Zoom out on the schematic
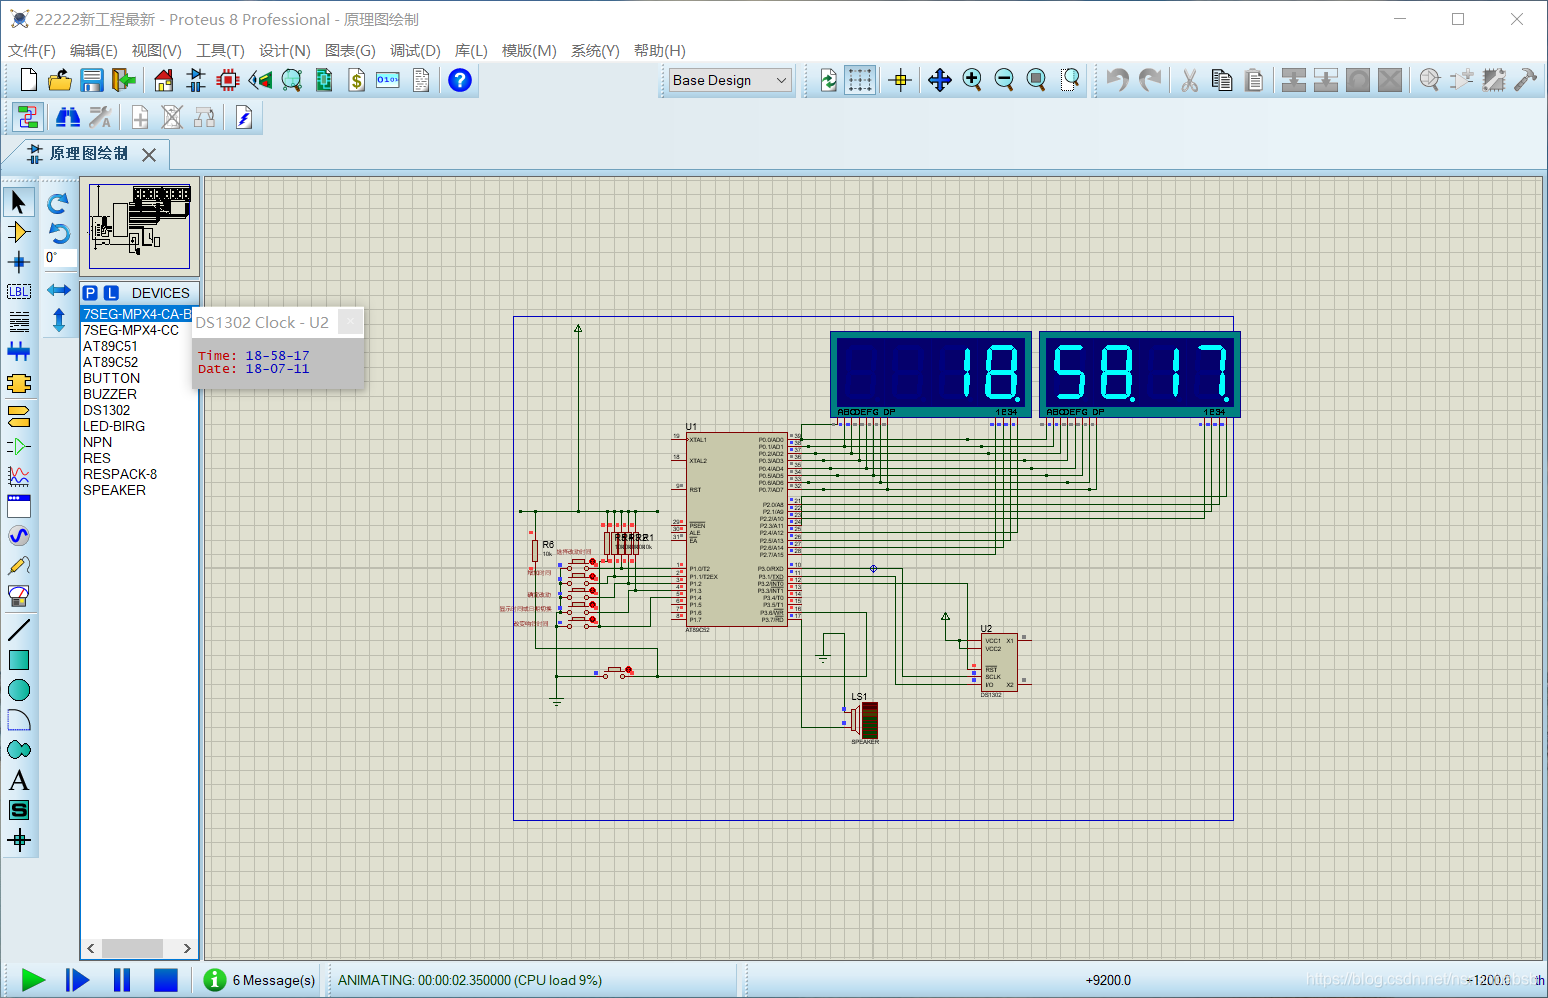The height and width of the screenshot is (998, 1548). (1004, 80)
